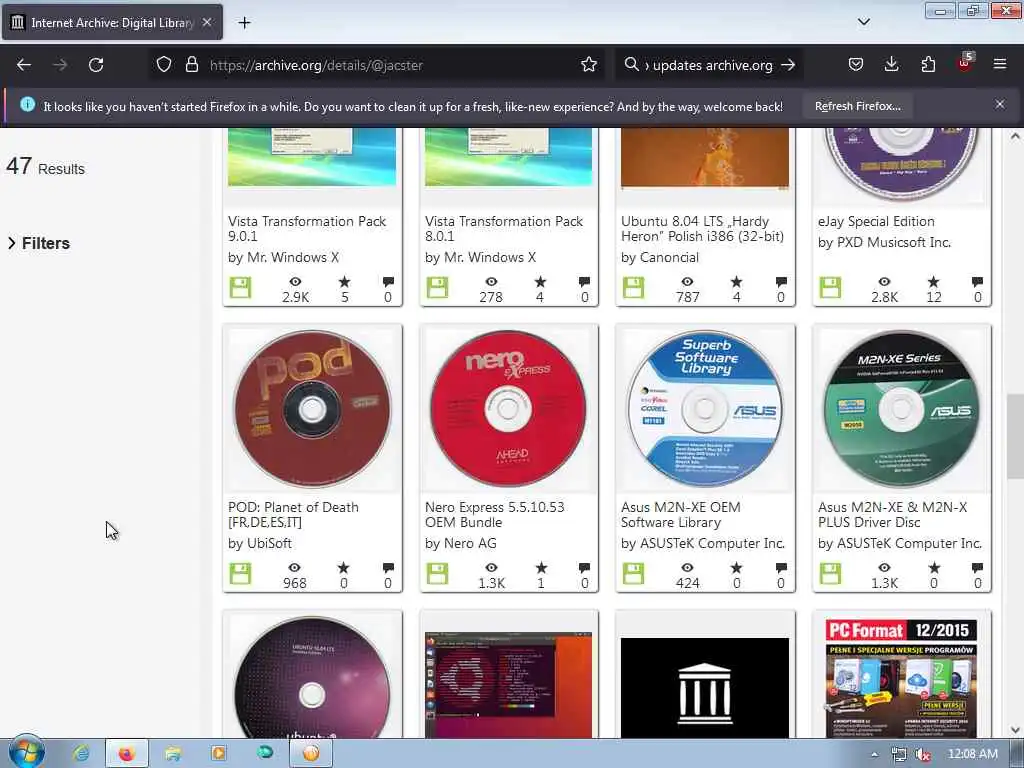This screenshot has width=1024, height=768.
Task: List all tabs with the chevron
Action: [x=863, y=22]
